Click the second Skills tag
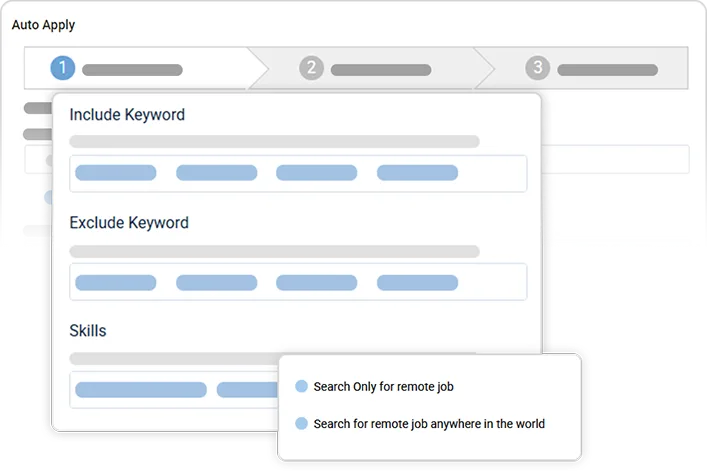This screenshot has height=471, width=707. [246, 390]
